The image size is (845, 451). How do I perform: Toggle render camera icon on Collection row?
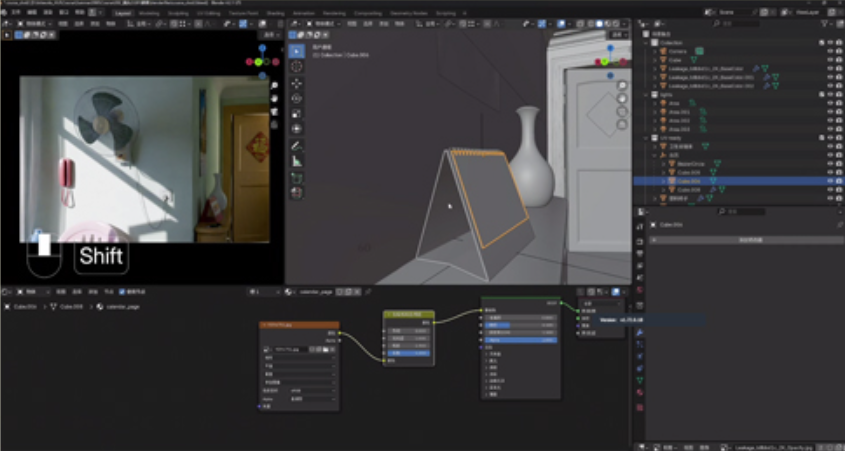tap(839, 43)
